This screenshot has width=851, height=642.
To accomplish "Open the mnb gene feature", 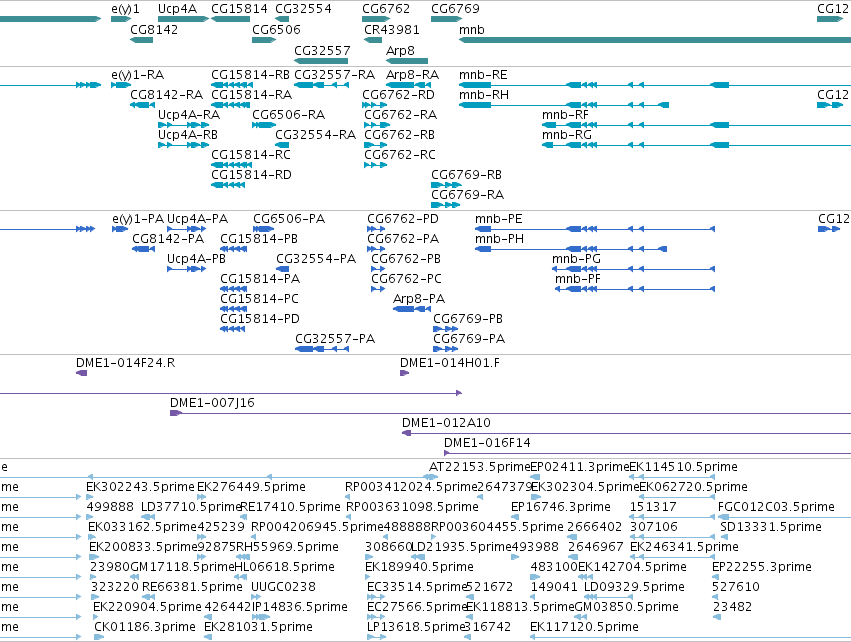I will coord(655,40).
